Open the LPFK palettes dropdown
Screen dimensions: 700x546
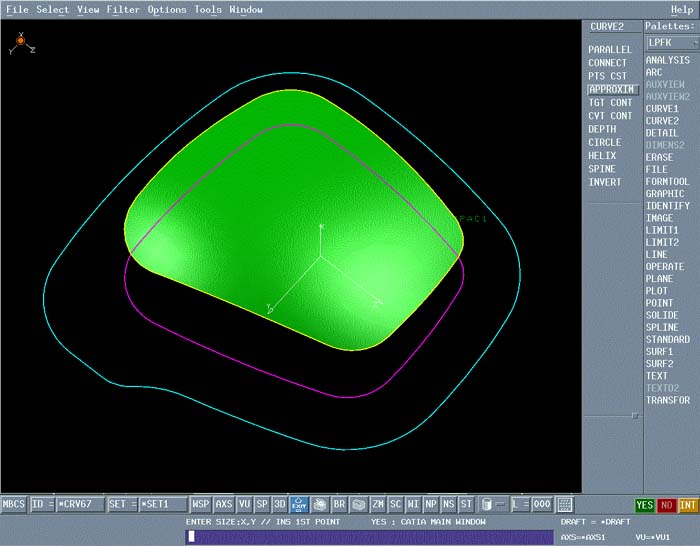[x=672, y=43]
